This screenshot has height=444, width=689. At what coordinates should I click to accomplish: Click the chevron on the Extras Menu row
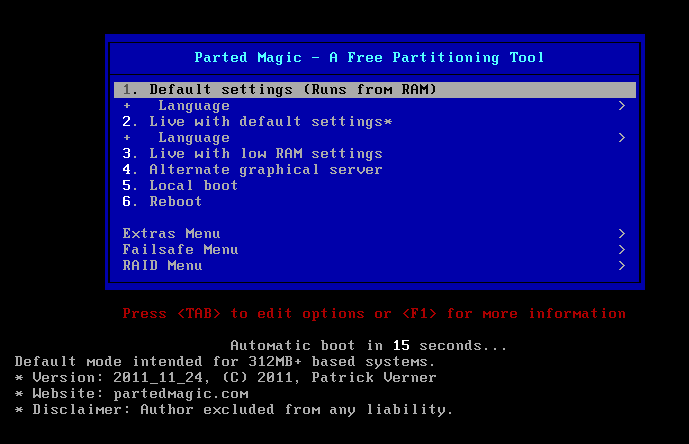click(622, 233)
